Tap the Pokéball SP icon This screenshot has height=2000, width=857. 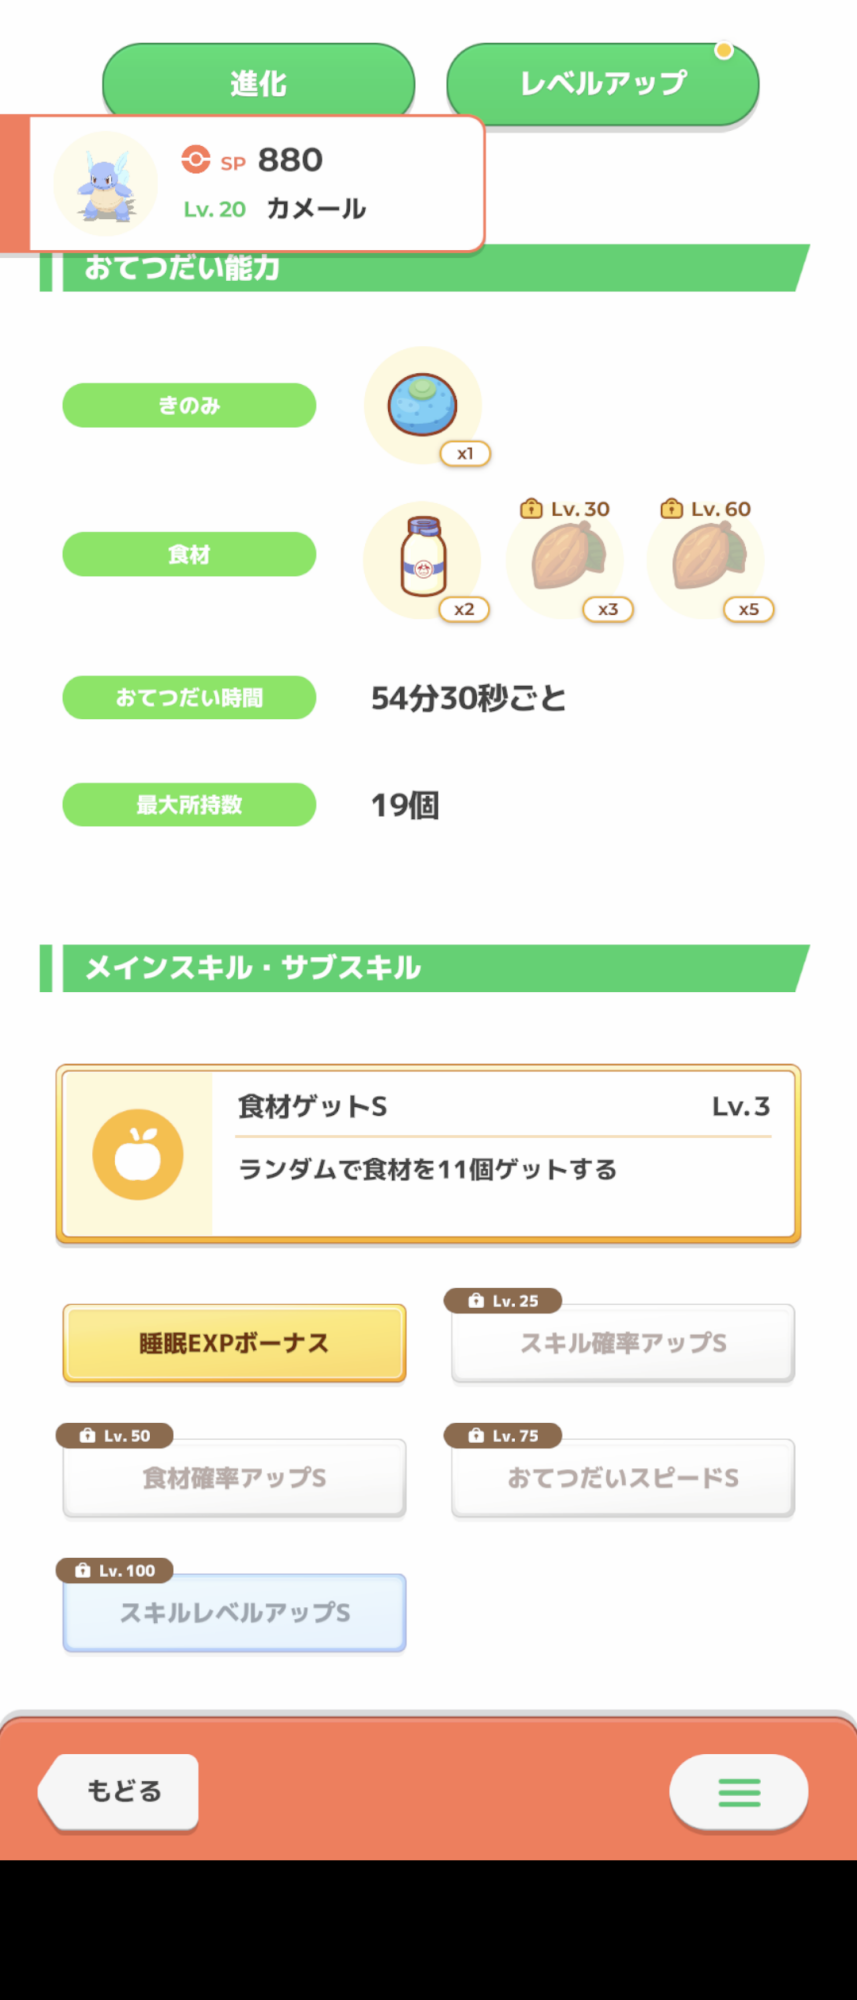click(196, 160)
